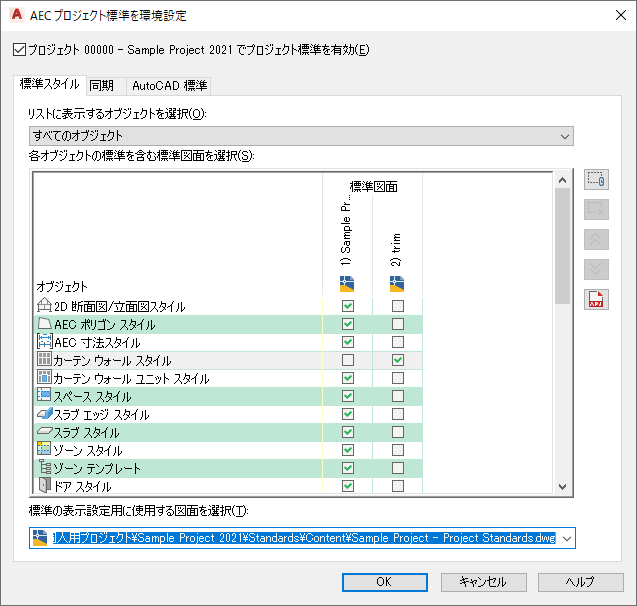Select the スラブ エッジ スタイル row text
637x606 pixels.
coord(102,414)
